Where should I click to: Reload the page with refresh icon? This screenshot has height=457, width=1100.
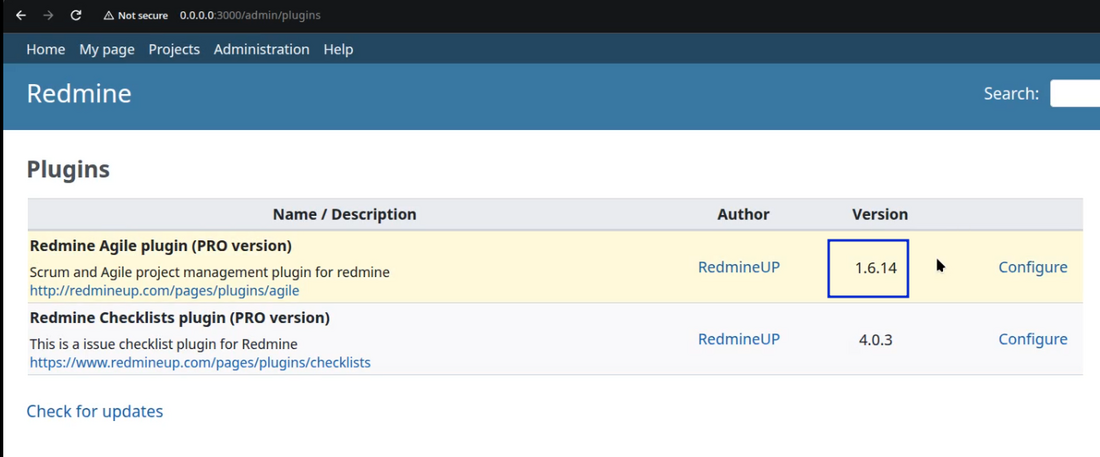[x=76, y=15]
